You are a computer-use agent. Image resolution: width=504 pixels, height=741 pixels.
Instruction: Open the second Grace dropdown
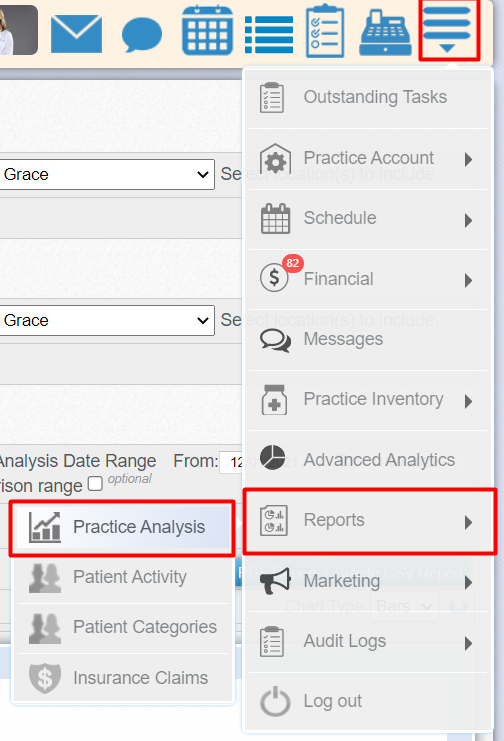coord(107,320)
